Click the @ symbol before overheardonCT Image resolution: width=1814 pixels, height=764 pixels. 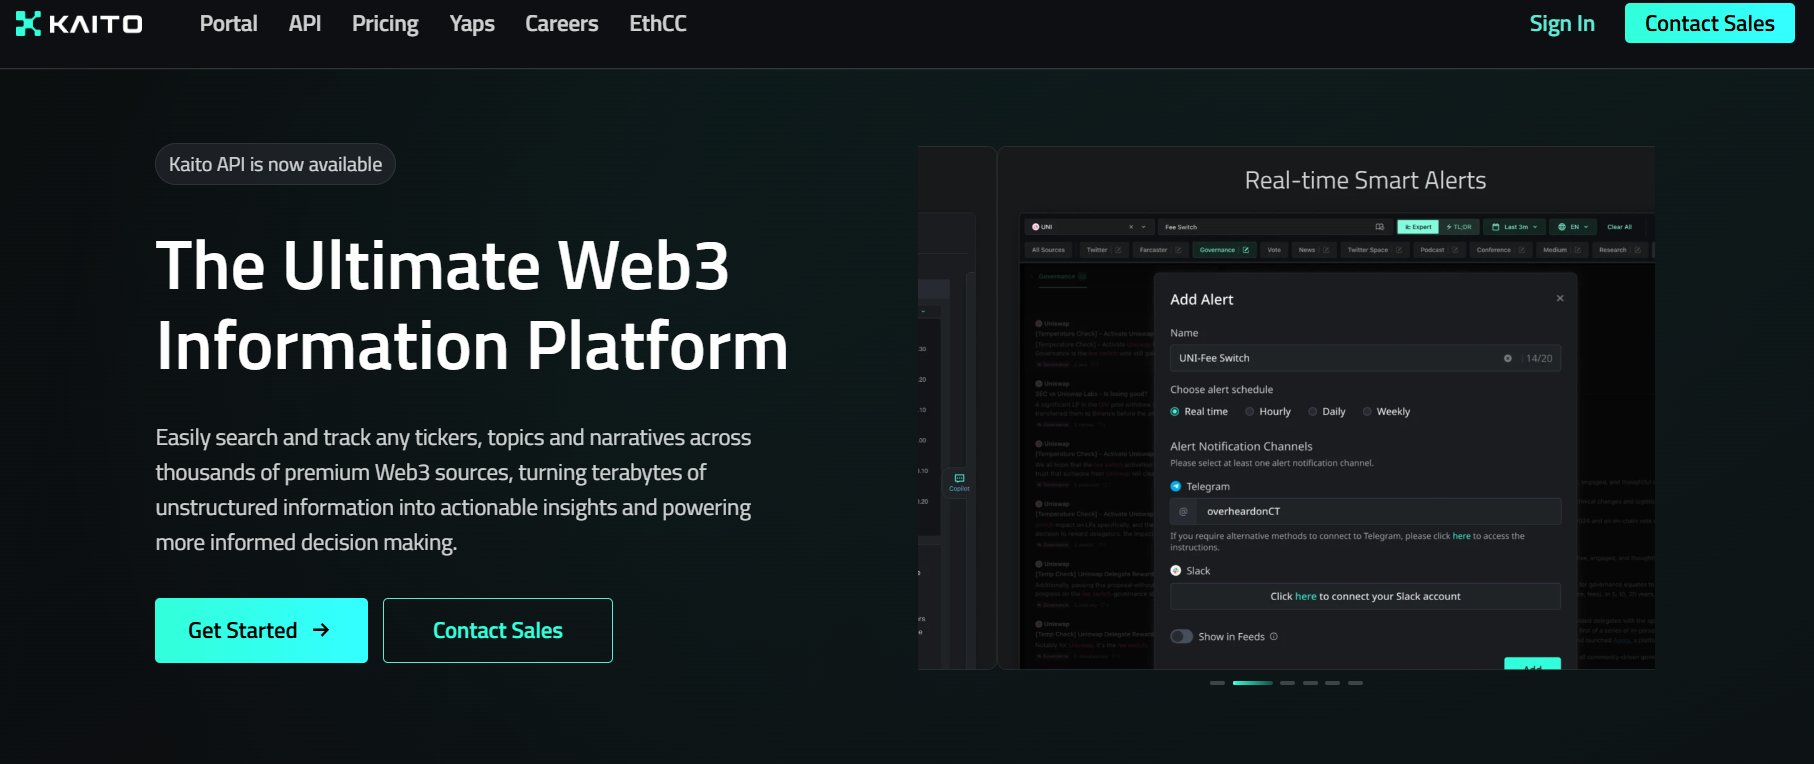tap(1183, 511)
